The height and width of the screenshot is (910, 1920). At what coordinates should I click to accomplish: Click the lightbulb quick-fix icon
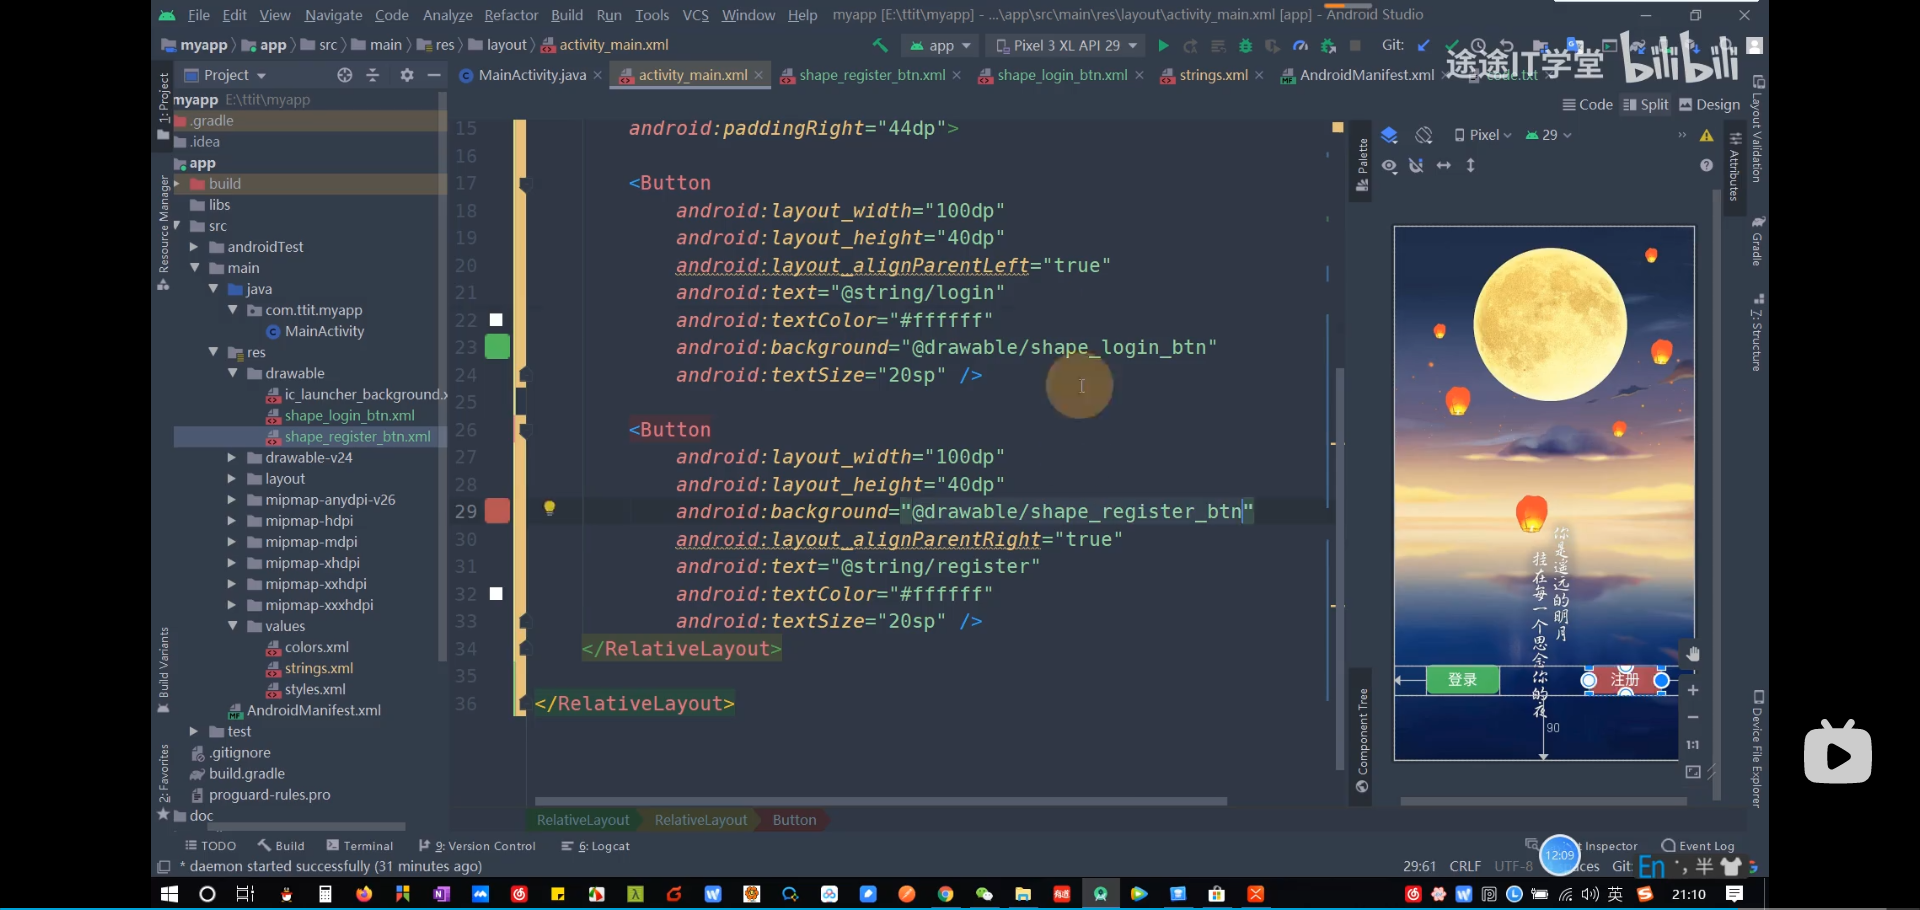click(x=549, y=508)
